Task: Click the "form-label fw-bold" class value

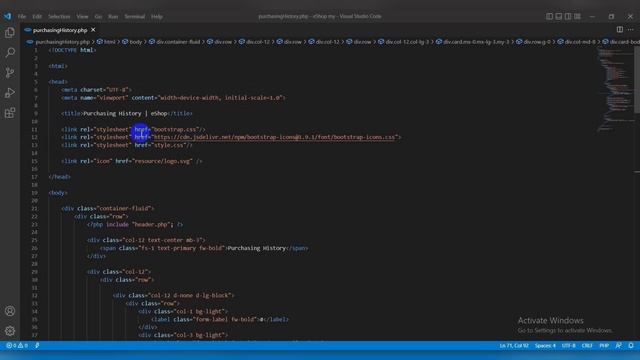Action: [225, 319]
